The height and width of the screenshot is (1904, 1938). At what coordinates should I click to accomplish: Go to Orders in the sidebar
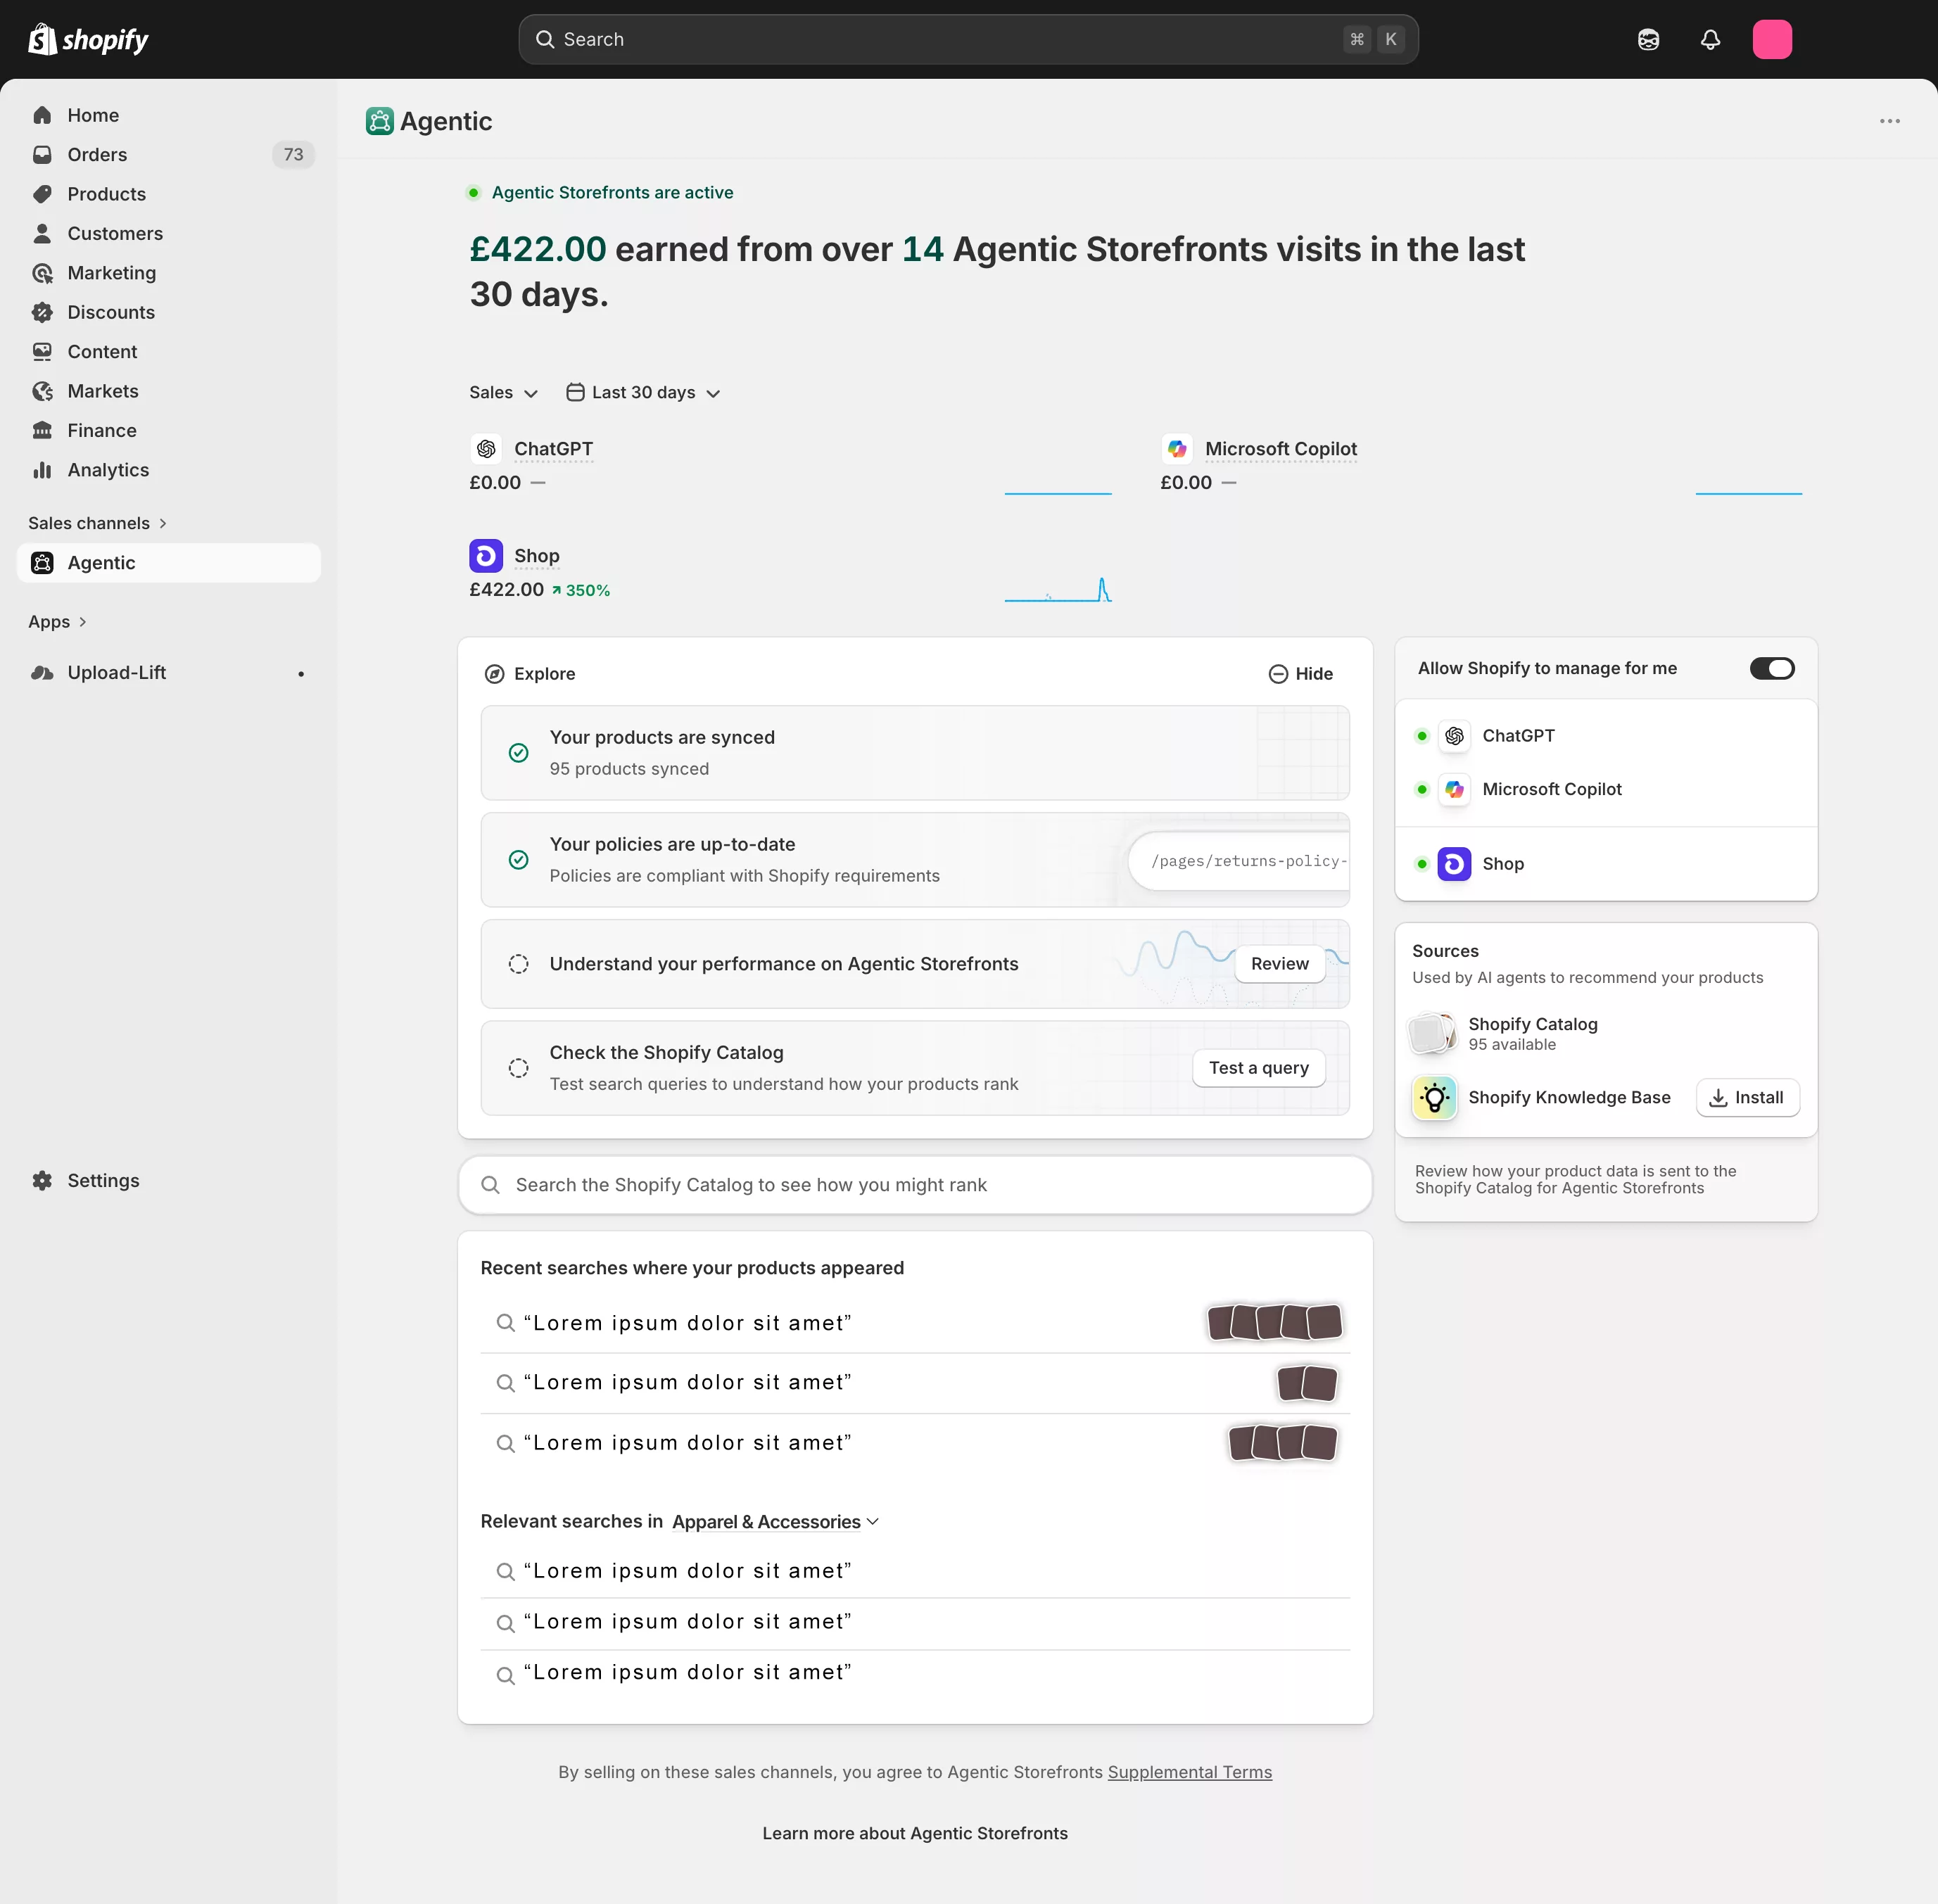coord(169,155)
